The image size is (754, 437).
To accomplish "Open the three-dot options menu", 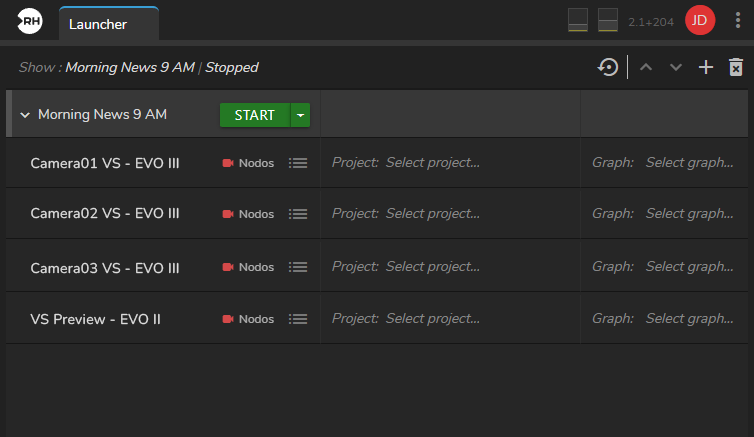I will coord(738,21).
